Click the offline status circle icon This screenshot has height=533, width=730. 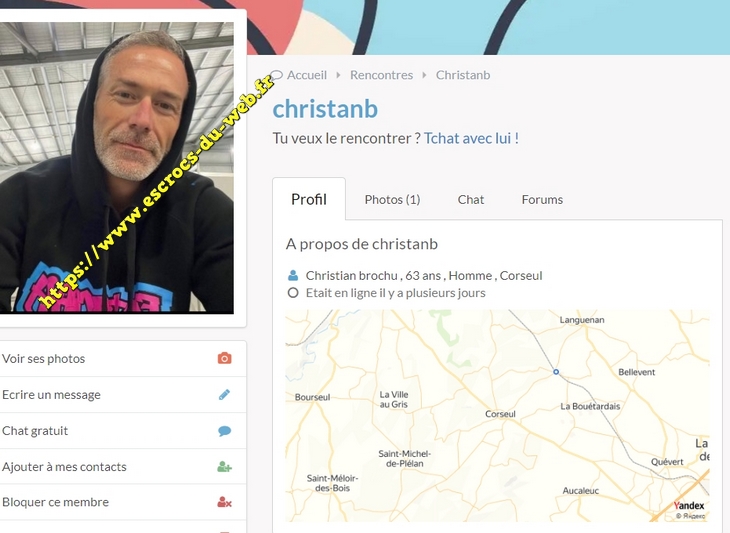pyautogui.click(x=293, y=293)
